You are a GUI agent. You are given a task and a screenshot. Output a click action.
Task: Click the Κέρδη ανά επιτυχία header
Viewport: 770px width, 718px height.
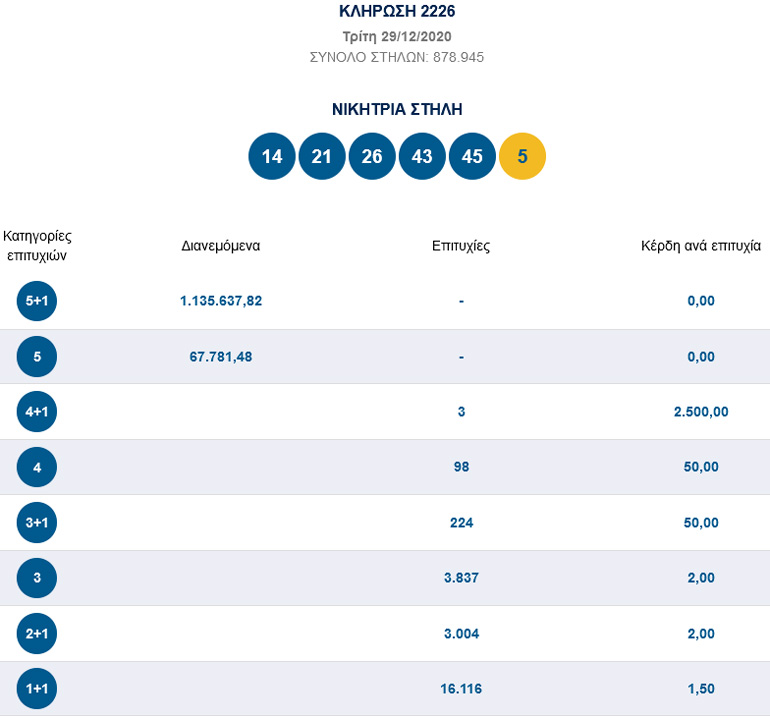pyautogui.click(x=701, y=246)
